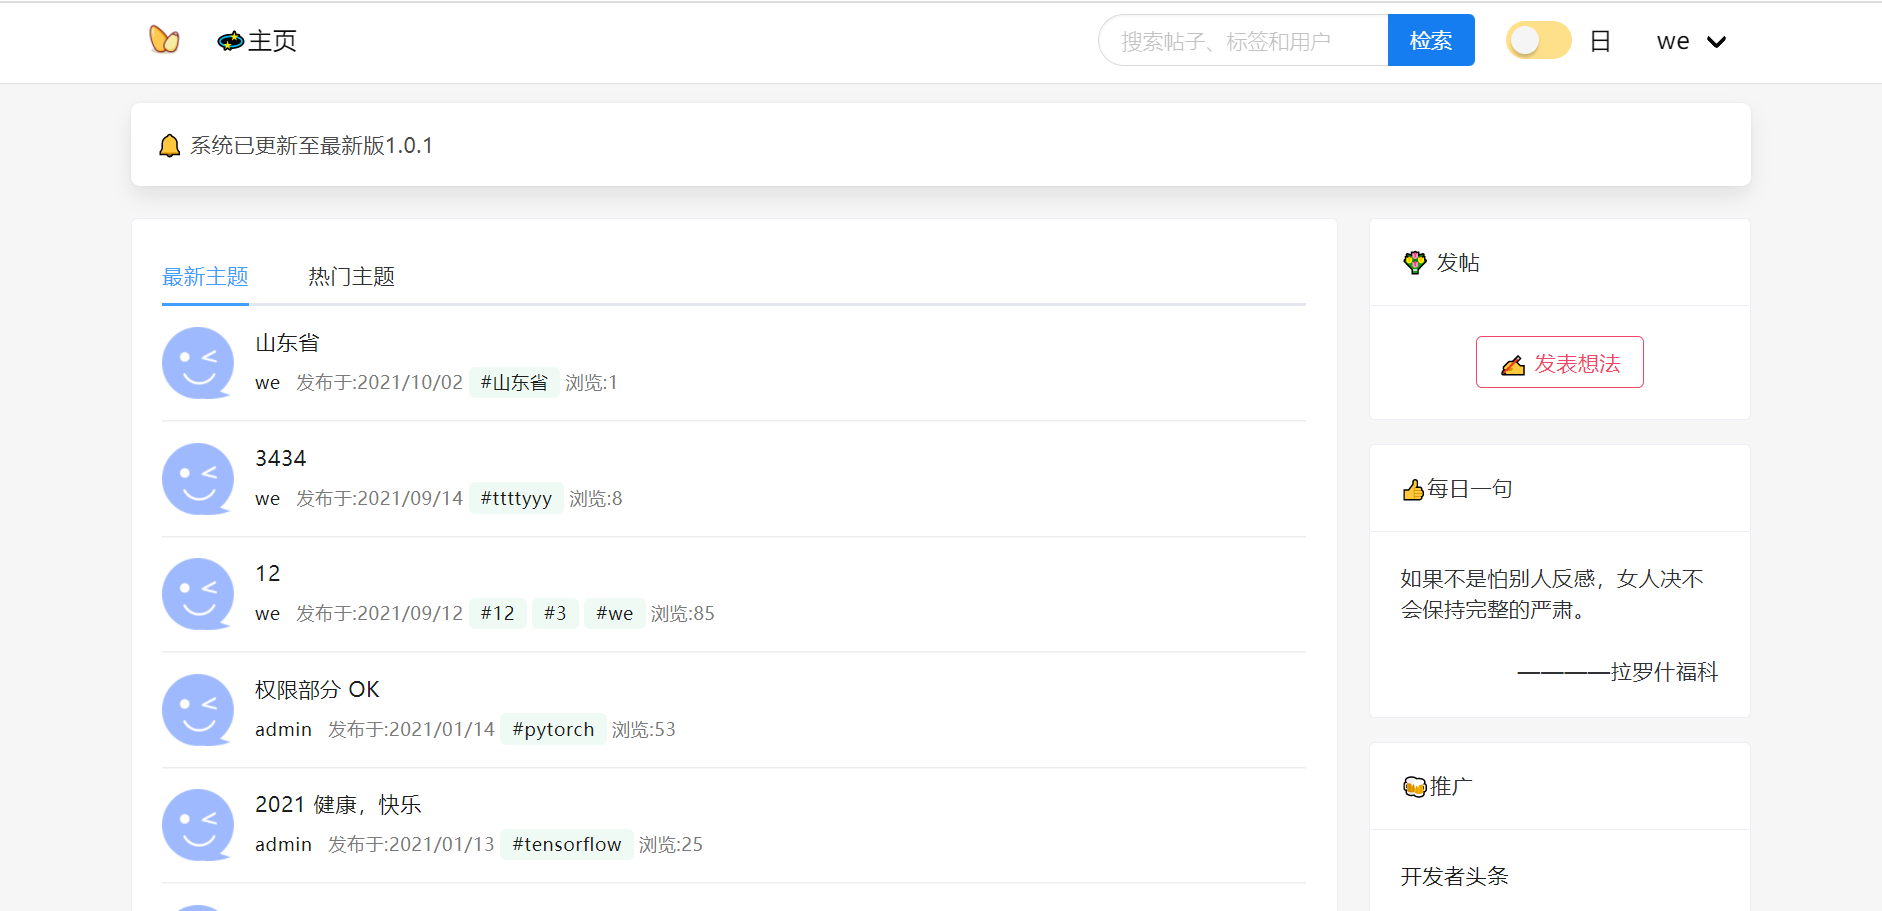This screenshot has height=911, width=1882.
Task: Open the 山东省 post title
Action: [287, 343]
